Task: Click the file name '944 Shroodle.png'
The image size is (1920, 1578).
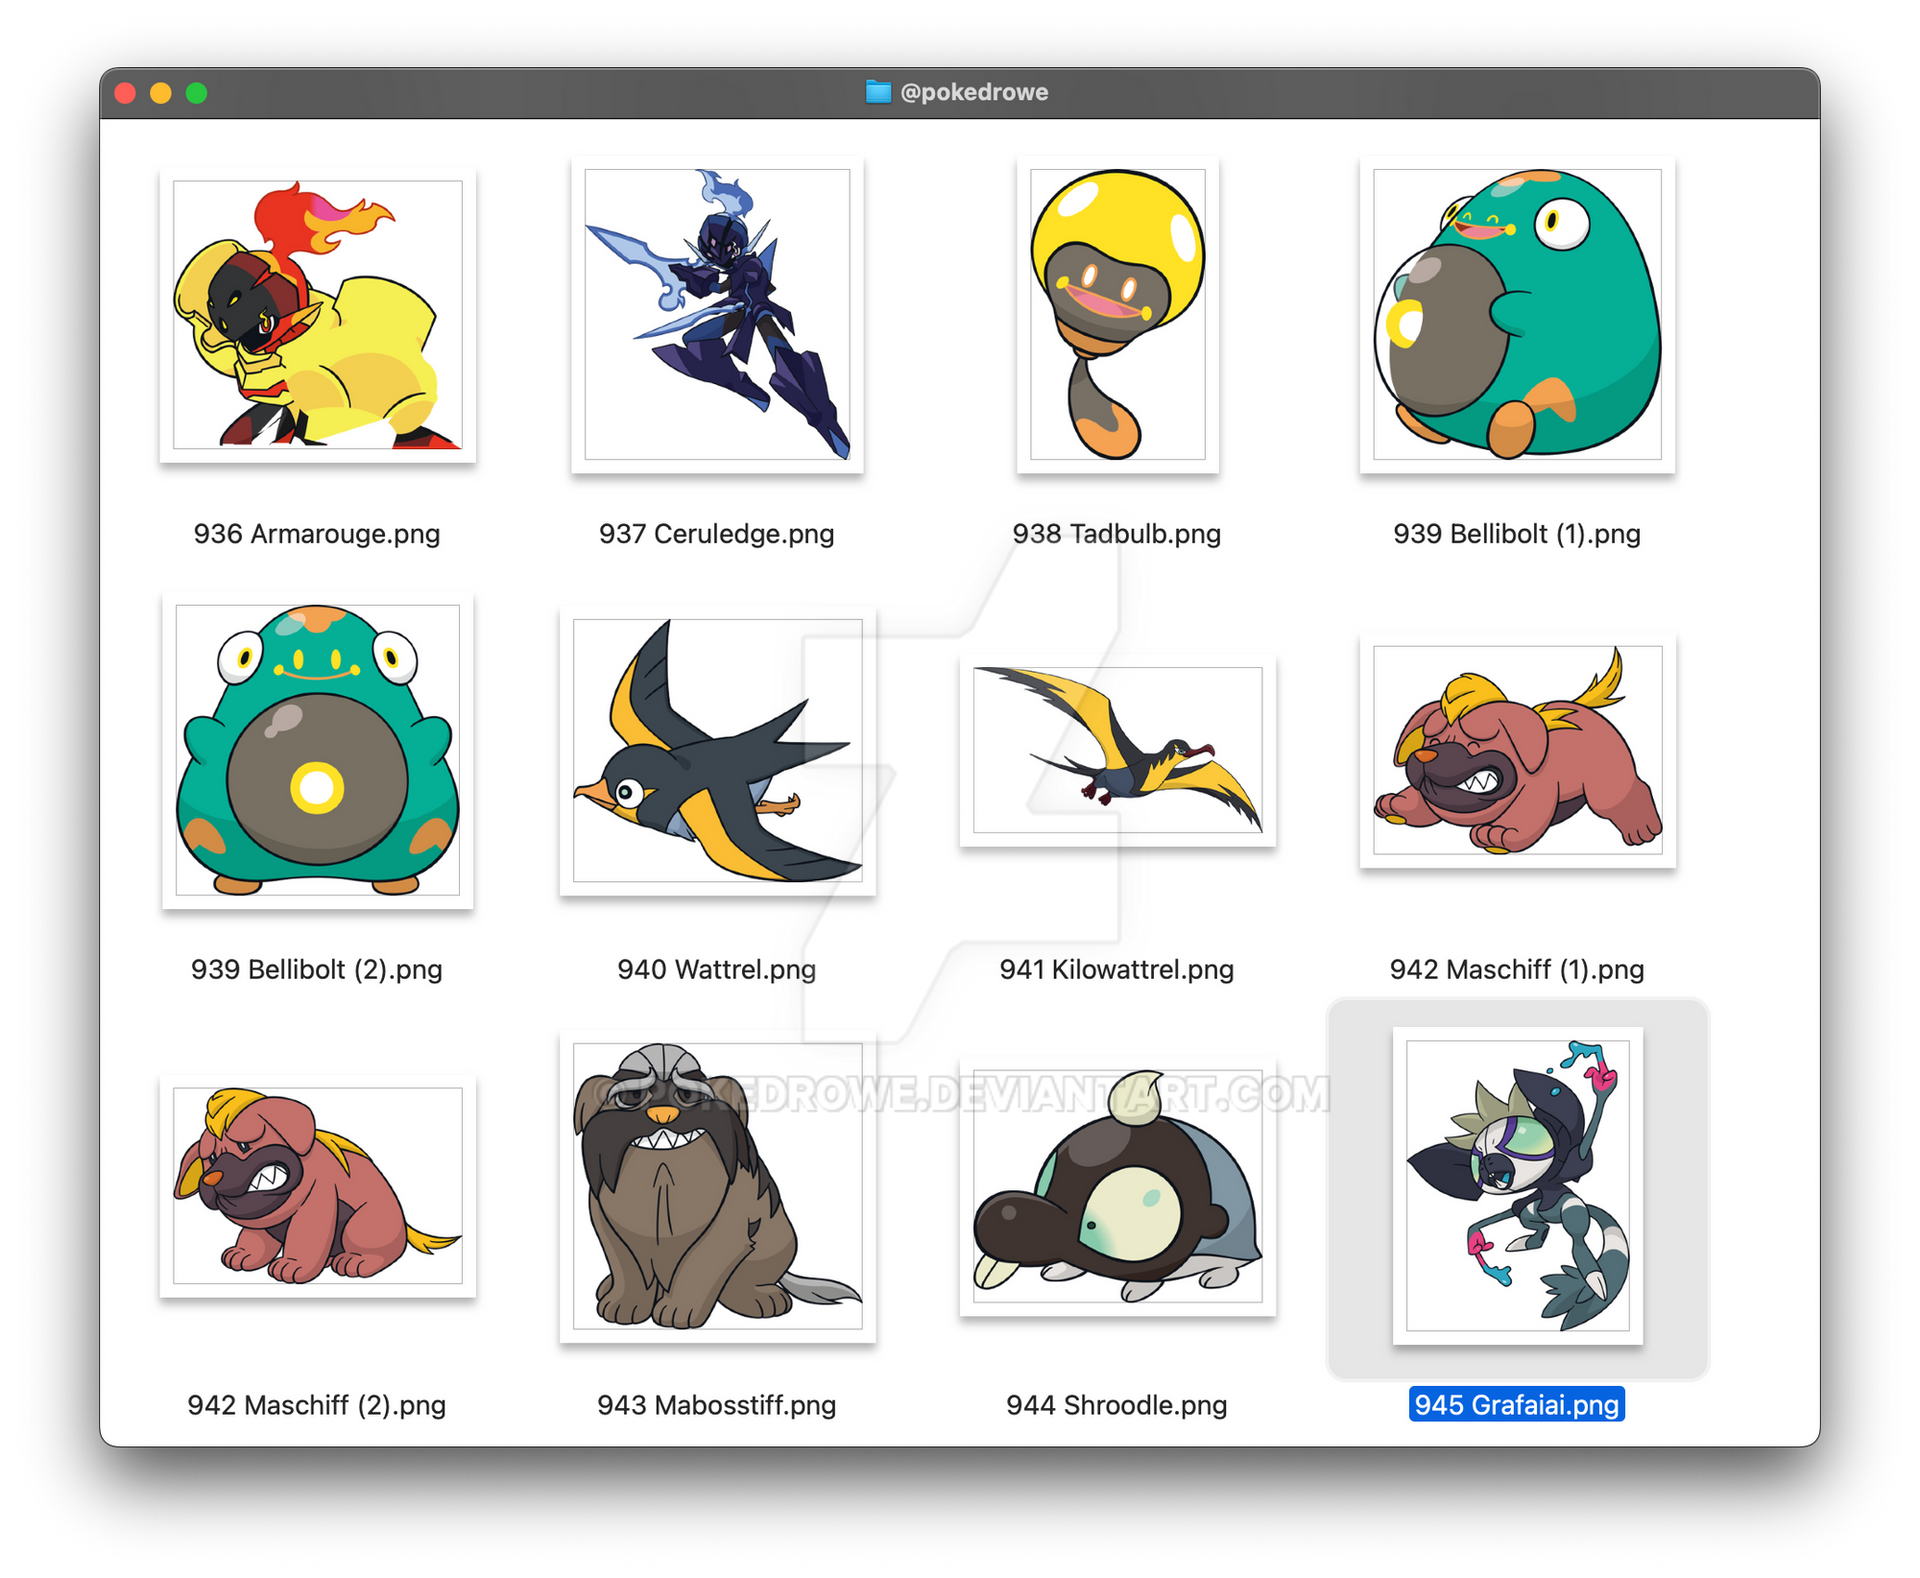Action: pos(1117,1406)
